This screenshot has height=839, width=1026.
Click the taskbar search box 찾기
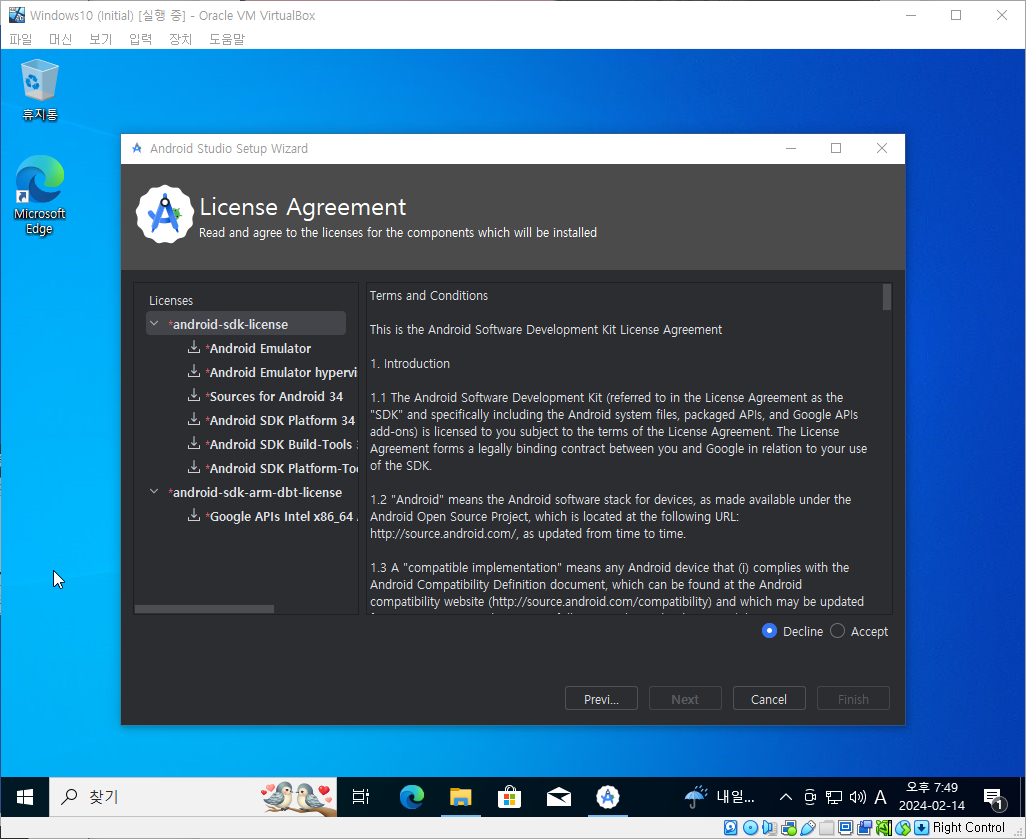pos(193,796)
